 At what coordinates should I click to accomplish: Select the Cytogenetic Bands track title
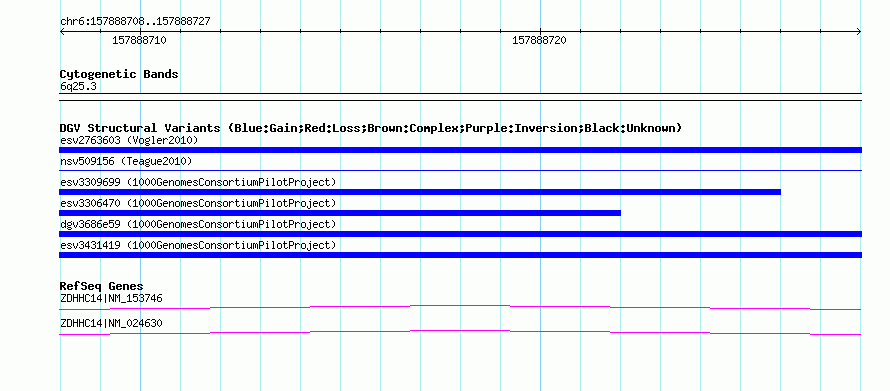[119, 74]
